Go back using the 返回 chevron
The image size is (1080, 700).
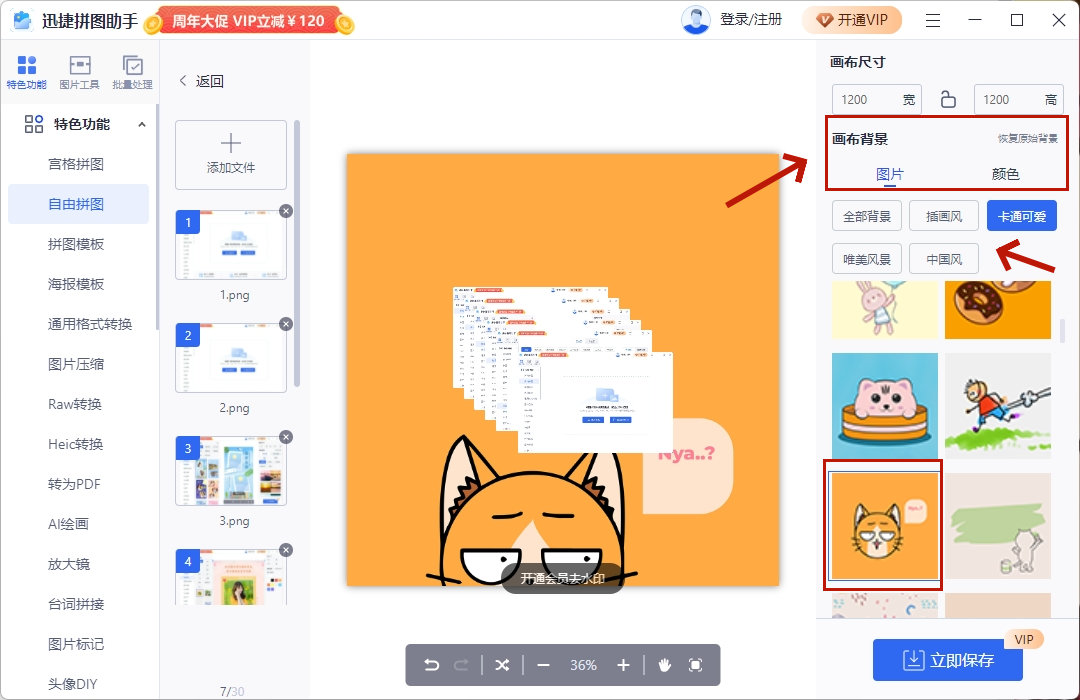pos(184,82)
